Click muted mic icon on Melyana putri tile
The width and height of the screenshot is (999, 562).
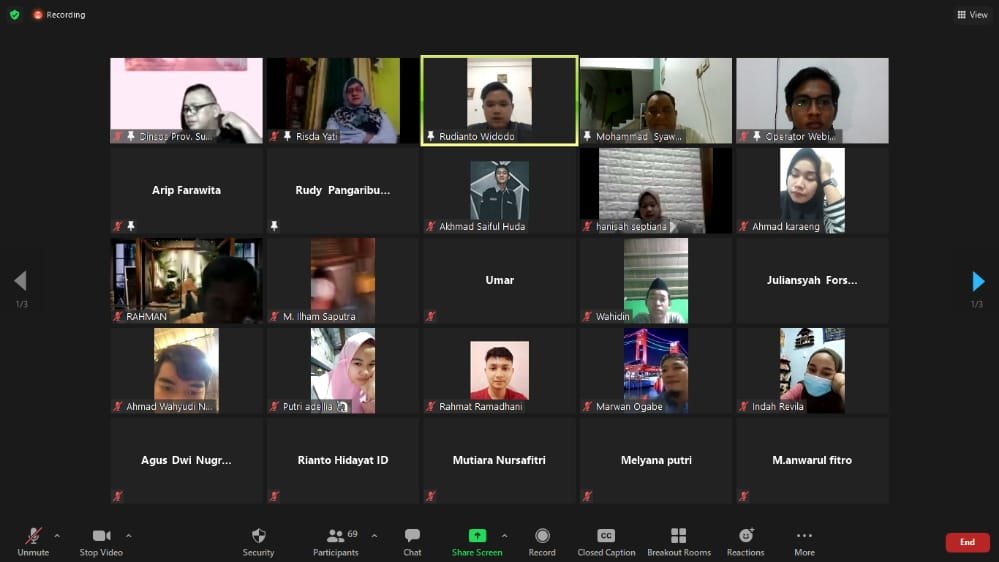pyautogui.click(x=587, y=496)
